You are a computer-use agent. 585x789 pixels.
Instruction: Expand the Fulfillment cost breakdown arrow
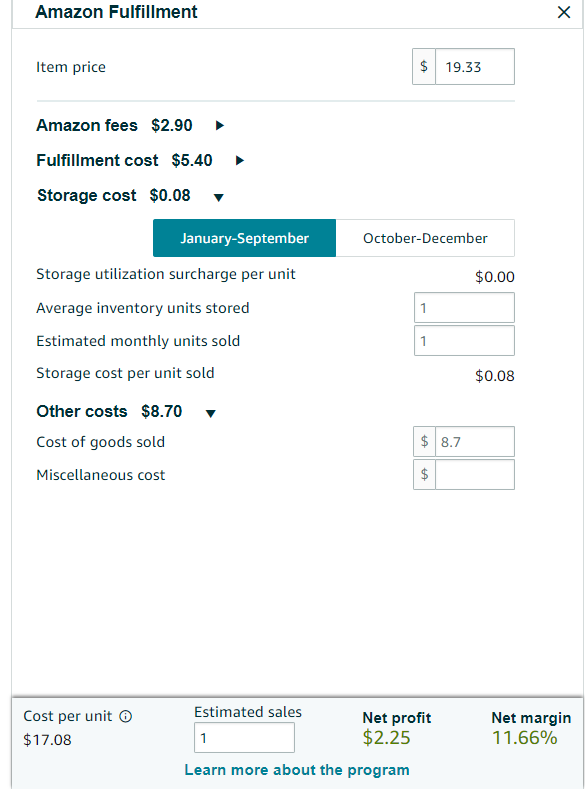239,161
